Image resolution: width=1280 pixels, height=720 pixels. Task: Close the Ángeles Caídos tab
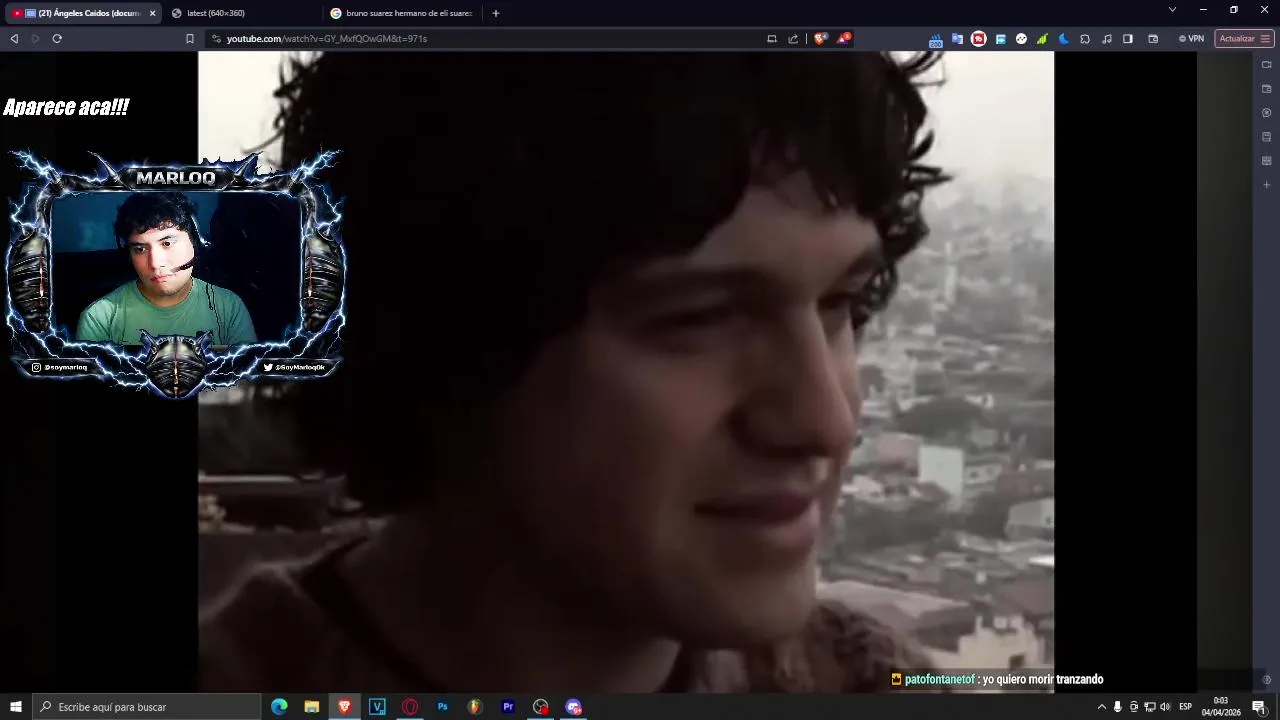pos(152,13)
